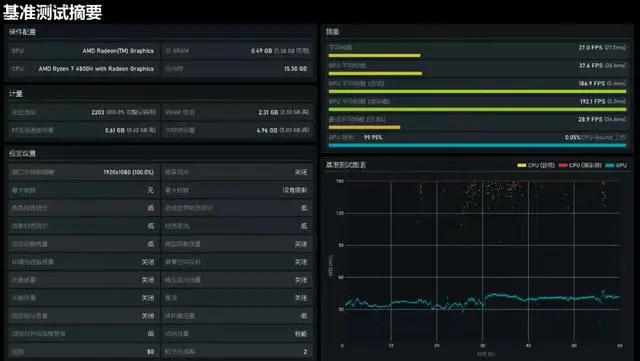Click the teal 99.95% GPU-bound bar

click(x=477, y=145)
